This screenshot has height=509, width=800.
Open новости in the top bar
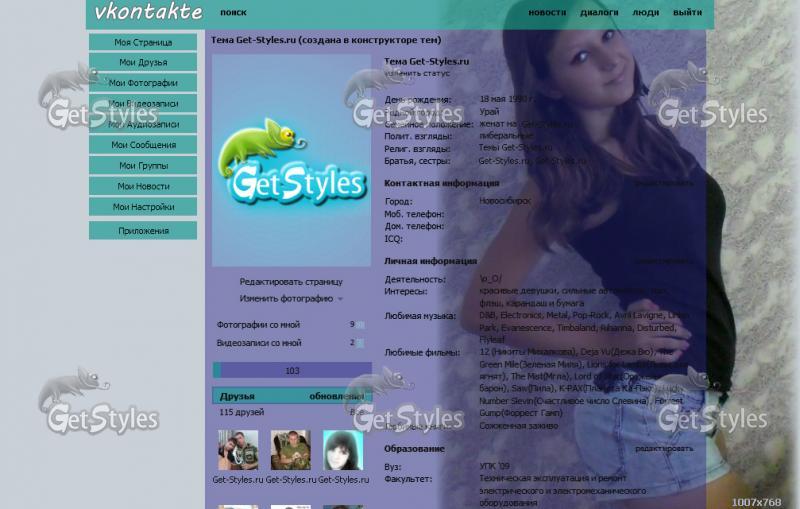(x=547, y=12)
